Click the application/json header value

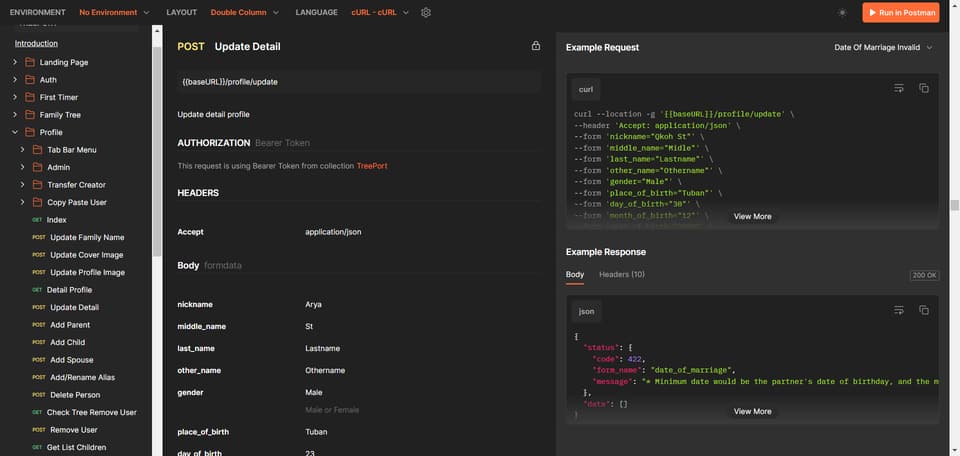point(333,232)
